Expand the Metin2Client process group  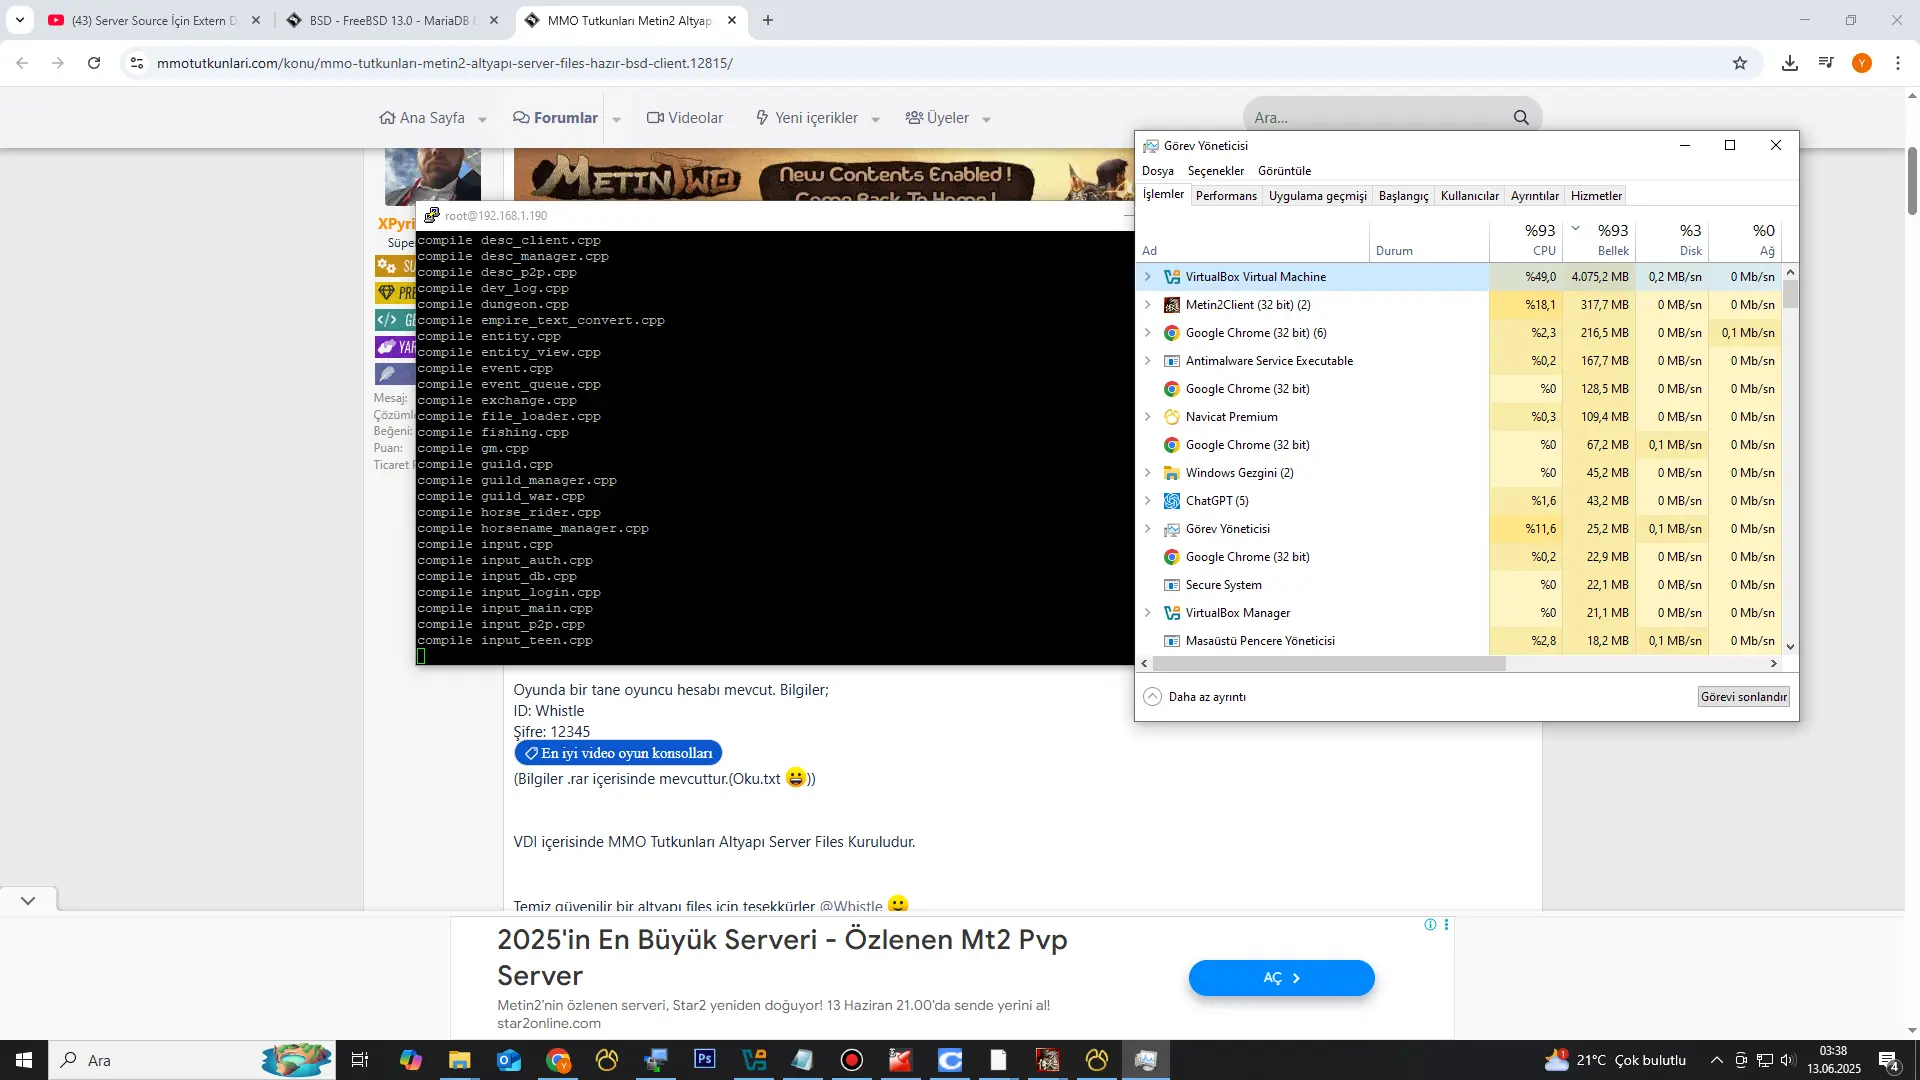1147,305
